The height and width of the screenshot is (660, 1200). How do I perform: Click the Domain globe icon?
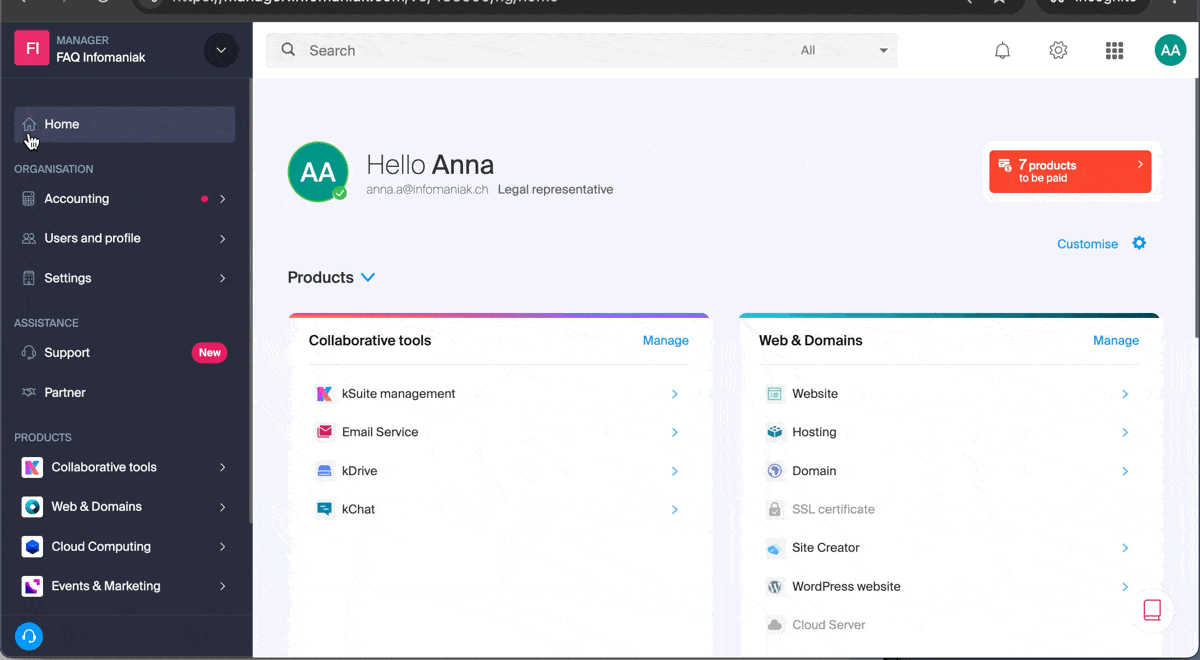click(774, 471)
